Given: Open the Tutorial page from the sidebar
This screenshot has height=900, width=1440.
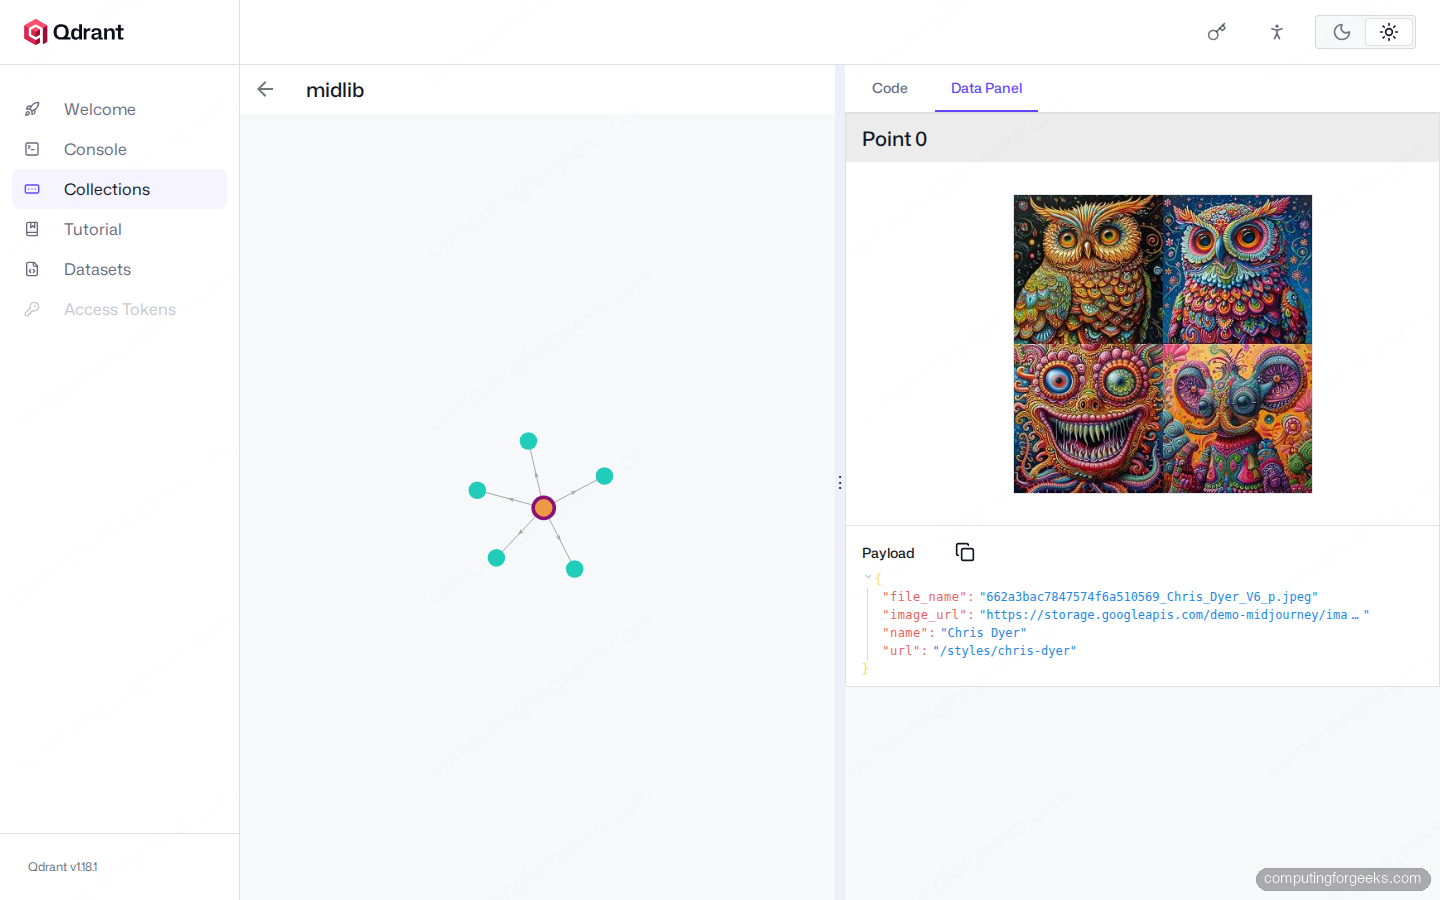Looking at the screenshot, I should [119, 229].
